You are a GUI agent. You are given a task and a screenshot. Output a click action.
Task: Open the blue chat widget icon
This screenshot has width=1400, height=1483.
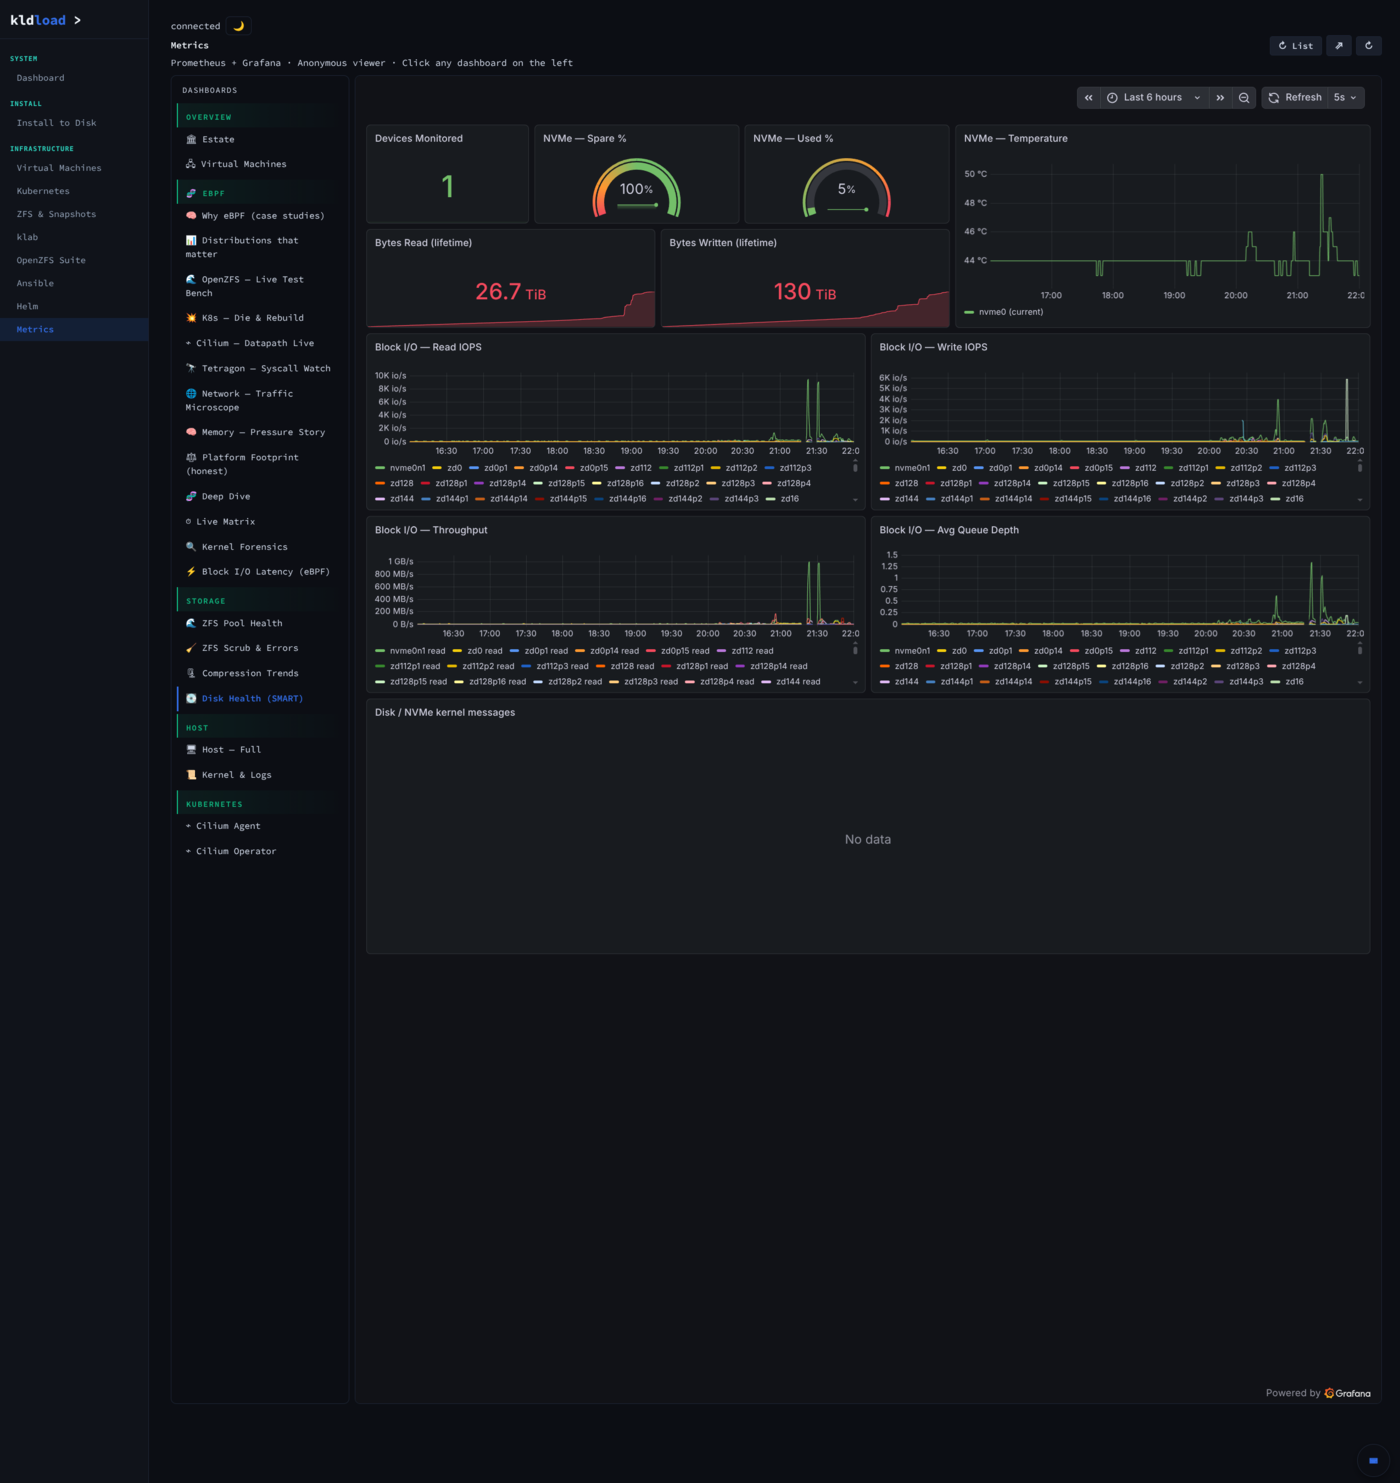coord(1373,1460)
